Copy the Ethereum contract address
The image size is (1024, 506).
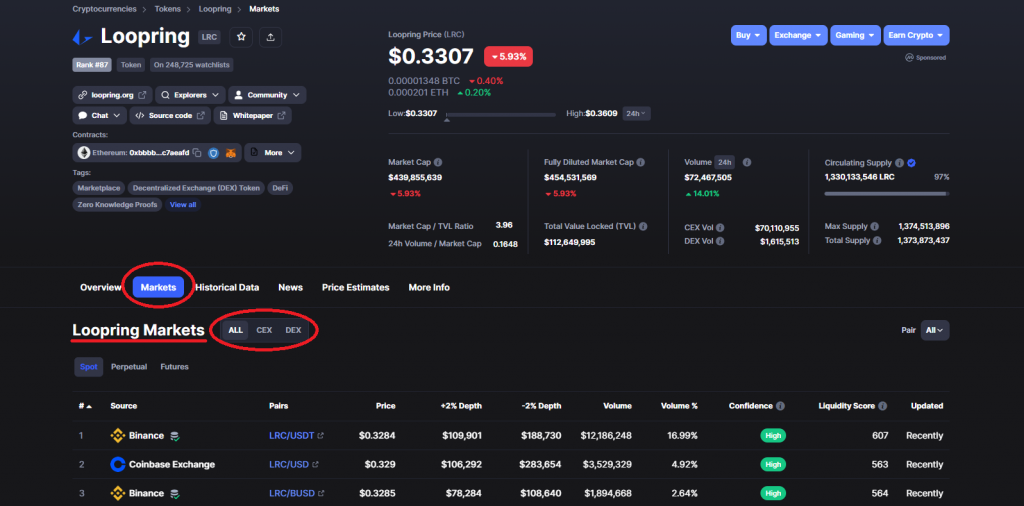point(197,153)
